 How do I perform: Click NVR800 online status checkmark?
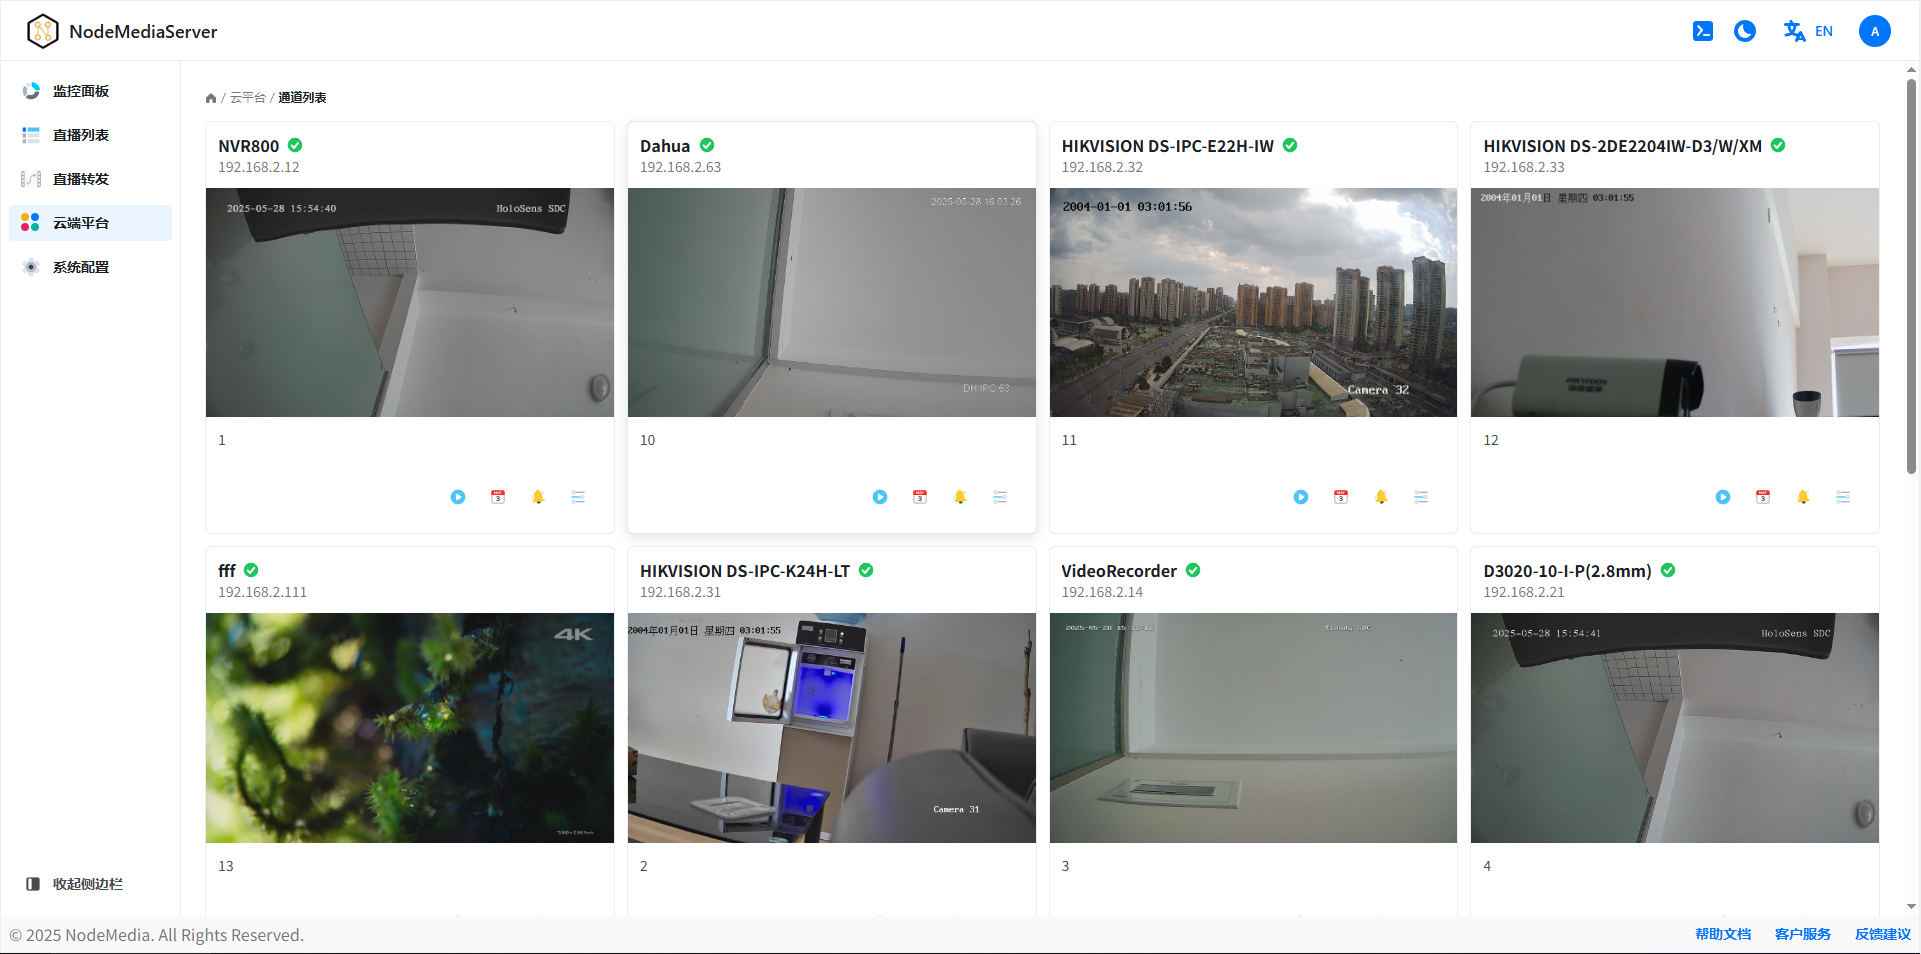(295, 145)
